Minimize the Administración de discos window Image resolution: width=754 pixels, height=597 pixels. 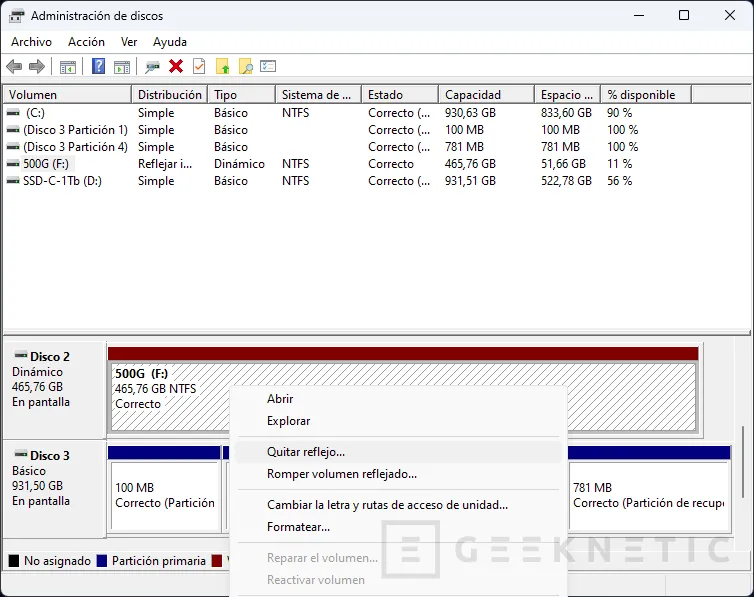pyautogui.click(x=639, y=15)
